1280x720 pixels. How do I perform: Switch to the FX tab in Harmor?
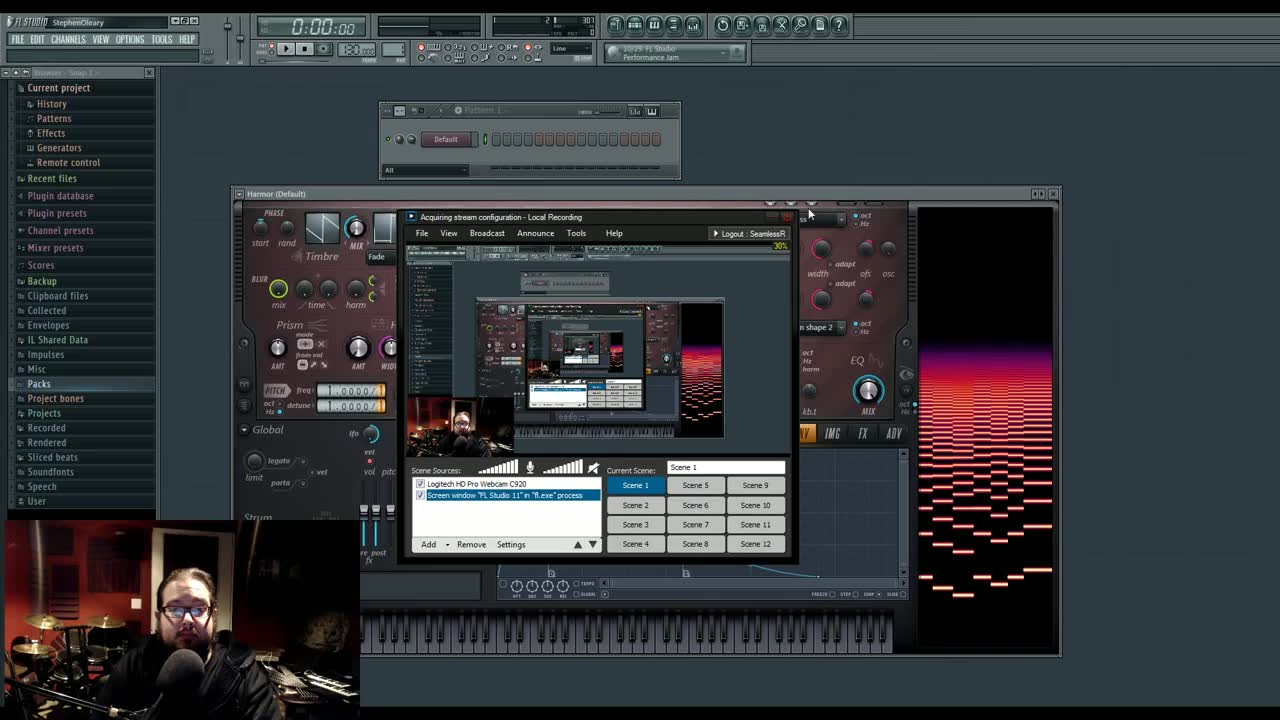862,433
